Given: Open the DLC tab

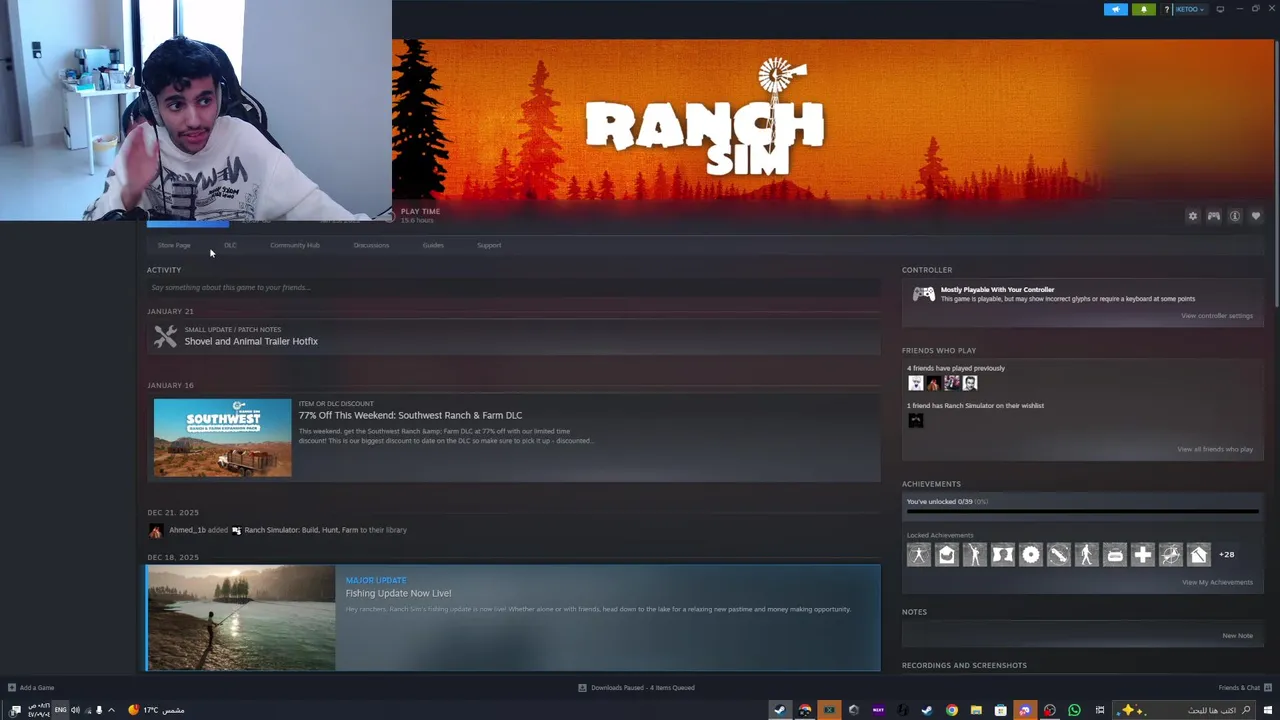Looking at the screenshot, I should (230, 245).
